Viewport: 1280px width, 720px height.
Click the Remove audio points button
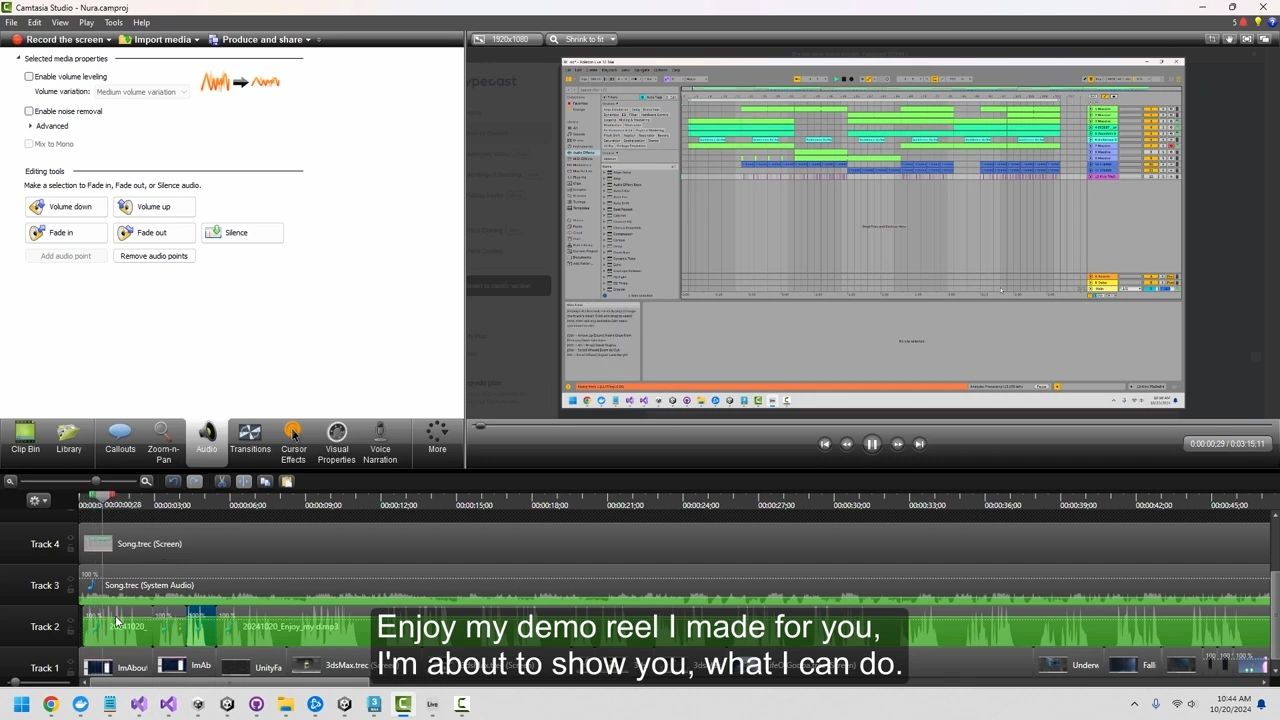[154, 256]
